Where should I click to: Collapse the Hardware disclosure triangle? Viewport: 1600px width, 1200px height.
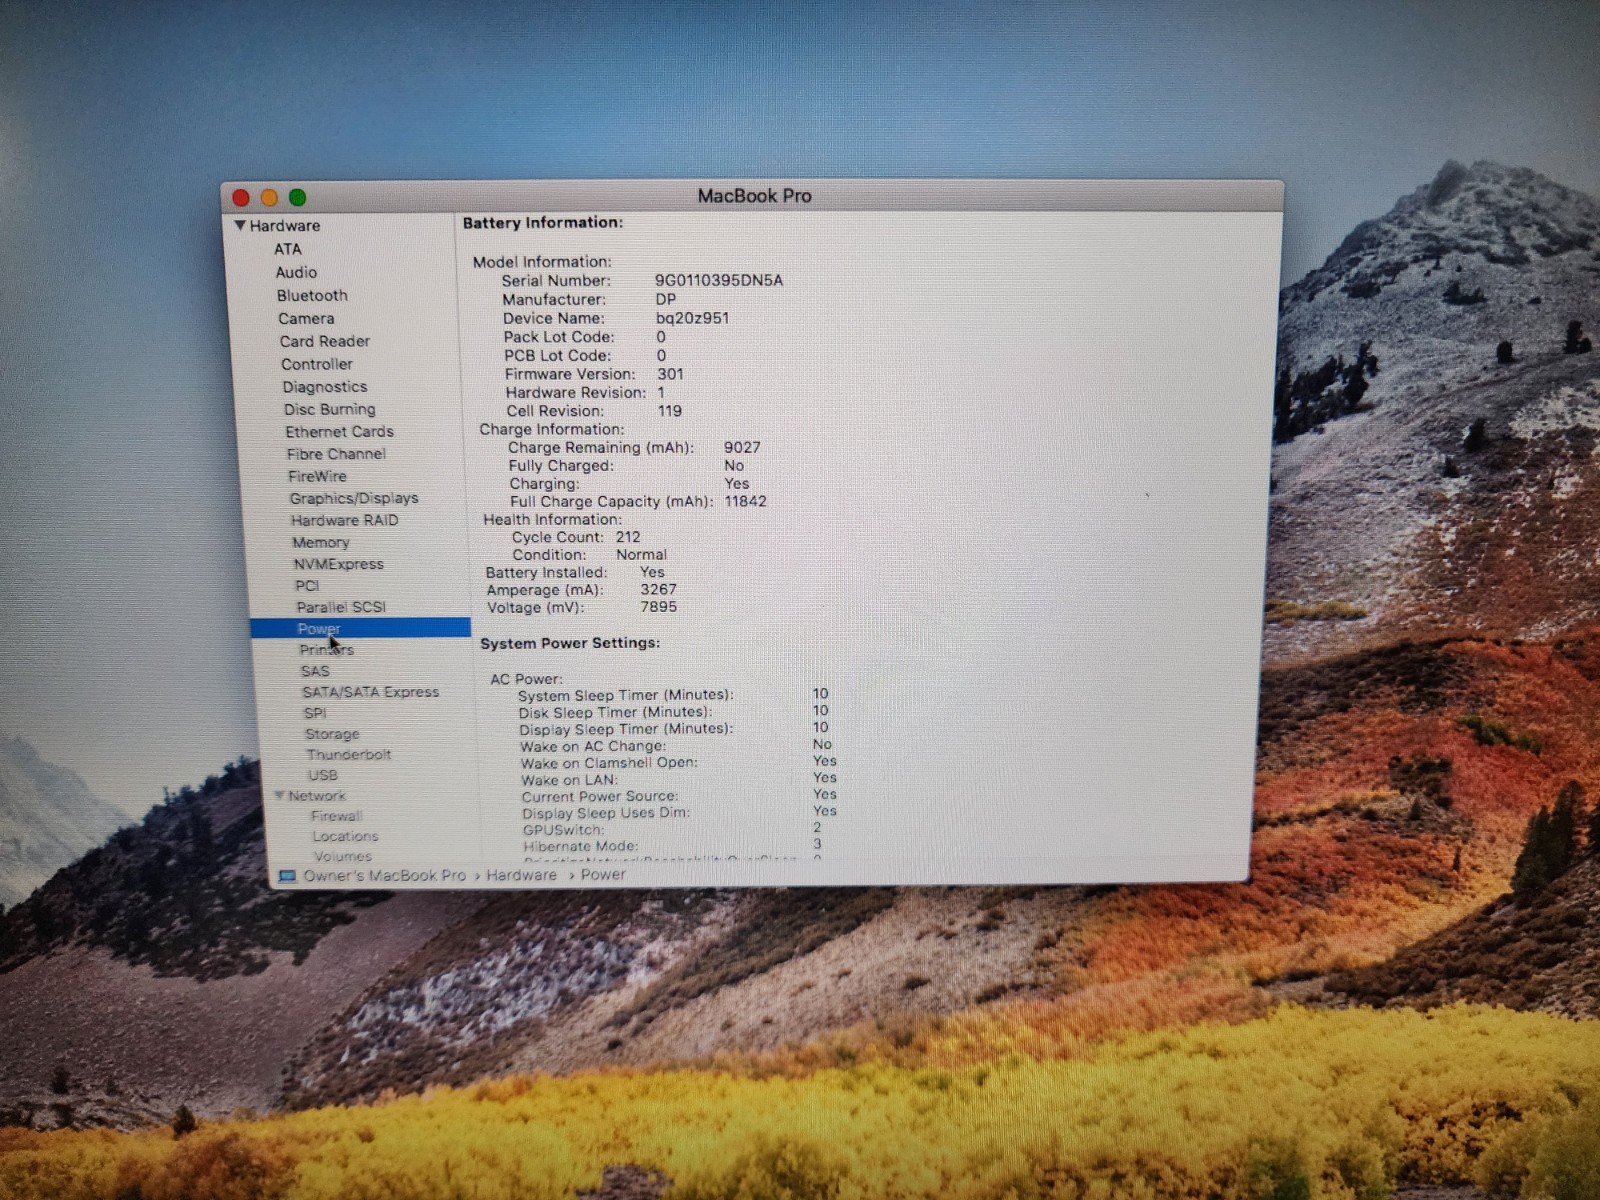[x=240, y=226]
